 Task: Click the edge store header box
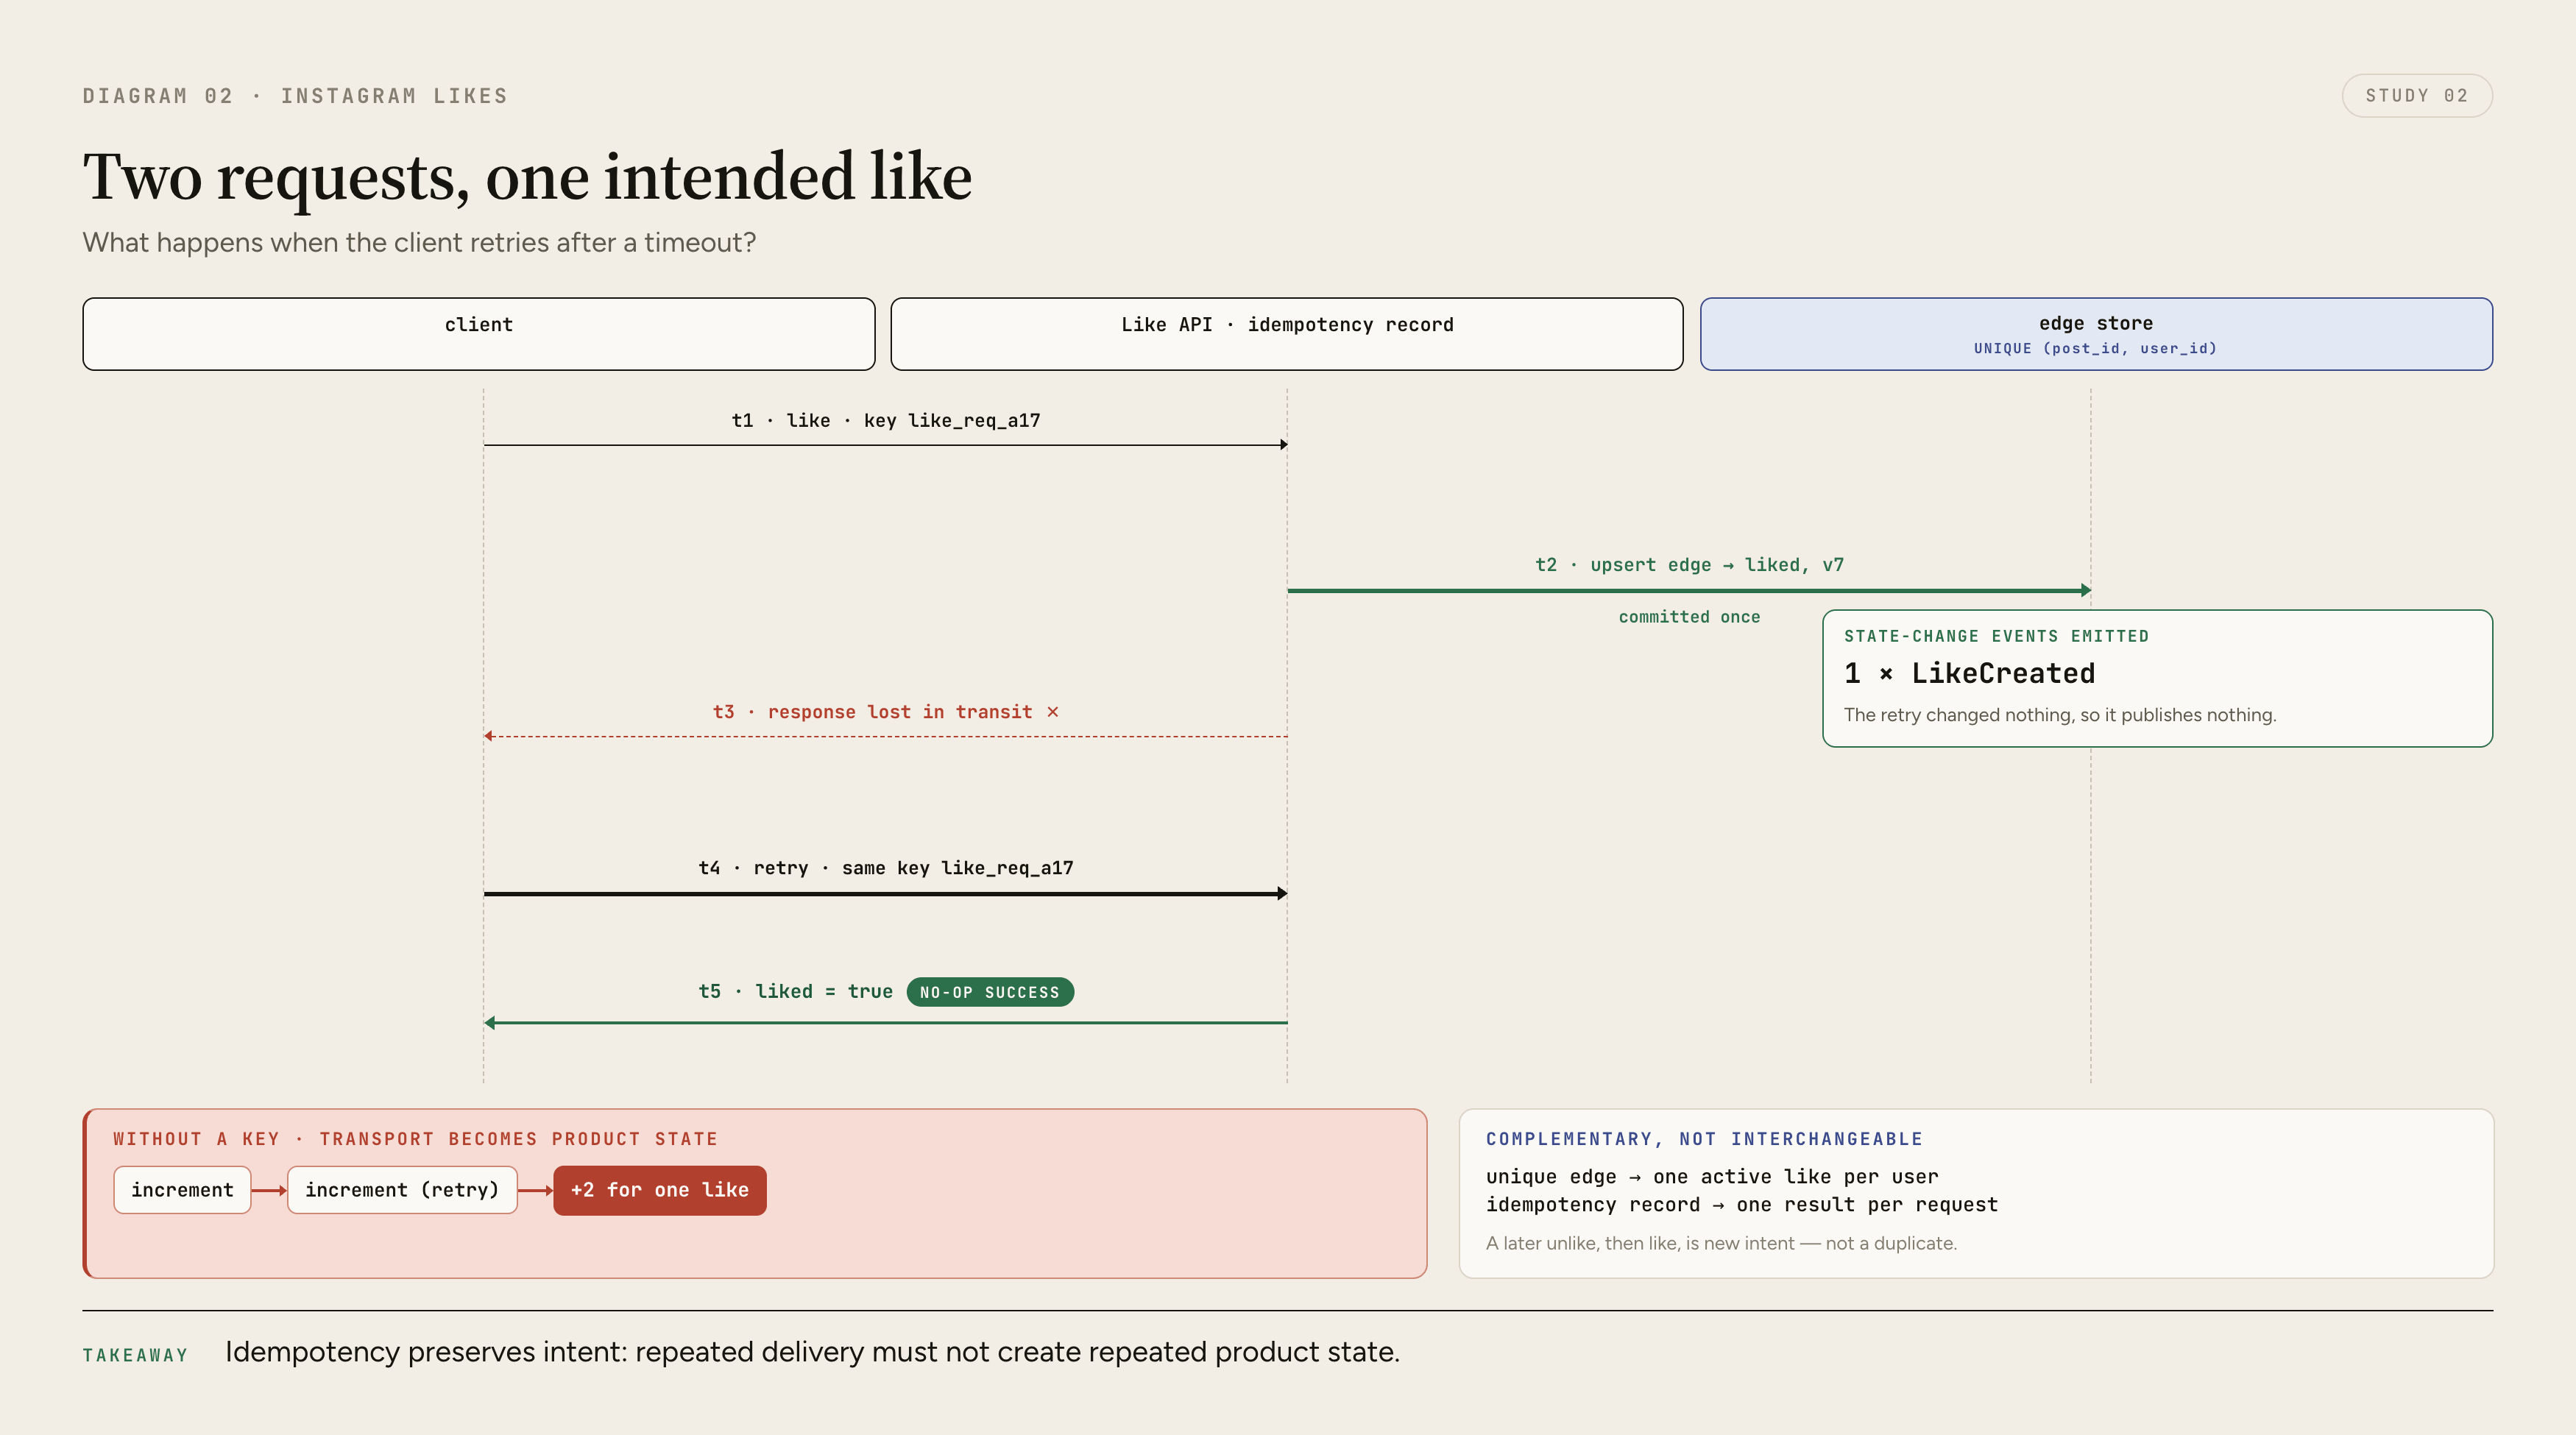2096,334
